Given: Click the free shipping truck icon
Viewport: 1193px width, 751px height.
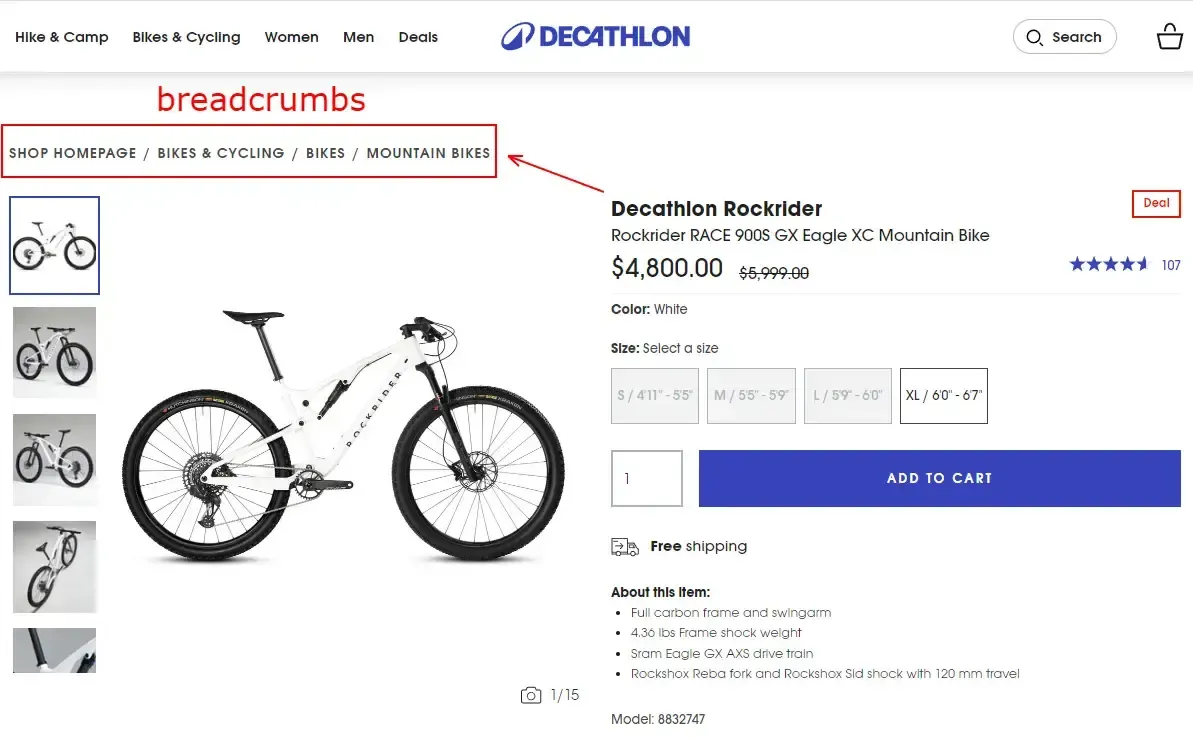Looking at the screenshot, I should coord(623,546).
